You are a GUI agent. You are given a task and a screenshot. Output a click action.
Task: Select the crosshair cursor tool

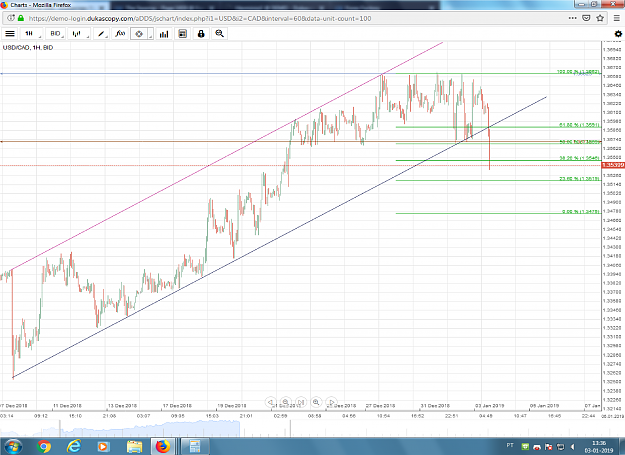pos(139,34)
